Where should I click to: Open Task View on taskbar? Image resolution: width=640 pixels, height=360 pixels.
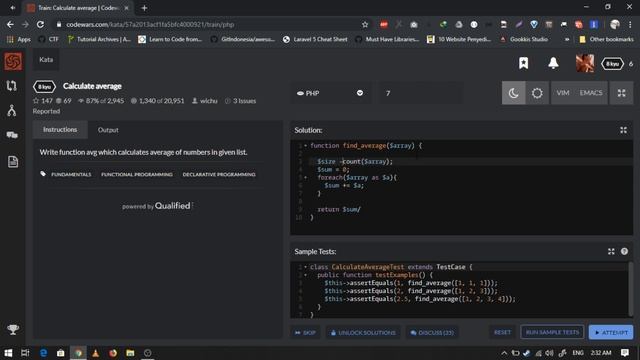pos(25,353)
